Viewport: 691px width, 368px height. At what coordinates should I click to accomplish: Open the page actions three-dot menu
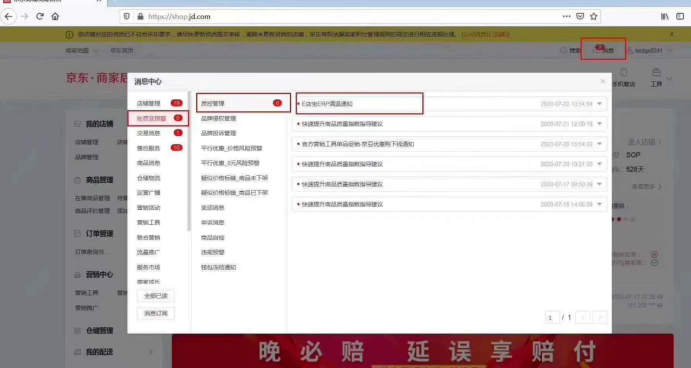coord(566,16)
